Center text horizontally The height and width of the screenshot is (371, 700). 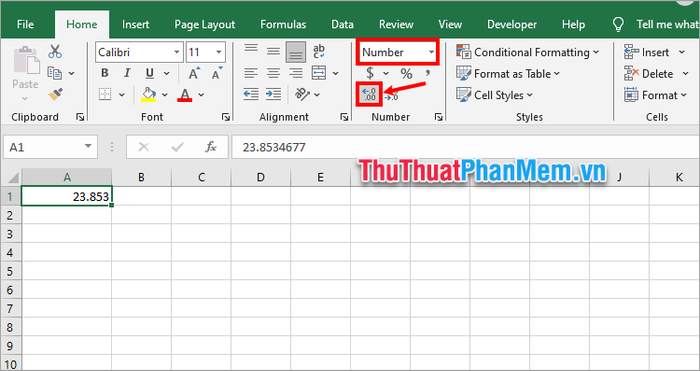273,73
